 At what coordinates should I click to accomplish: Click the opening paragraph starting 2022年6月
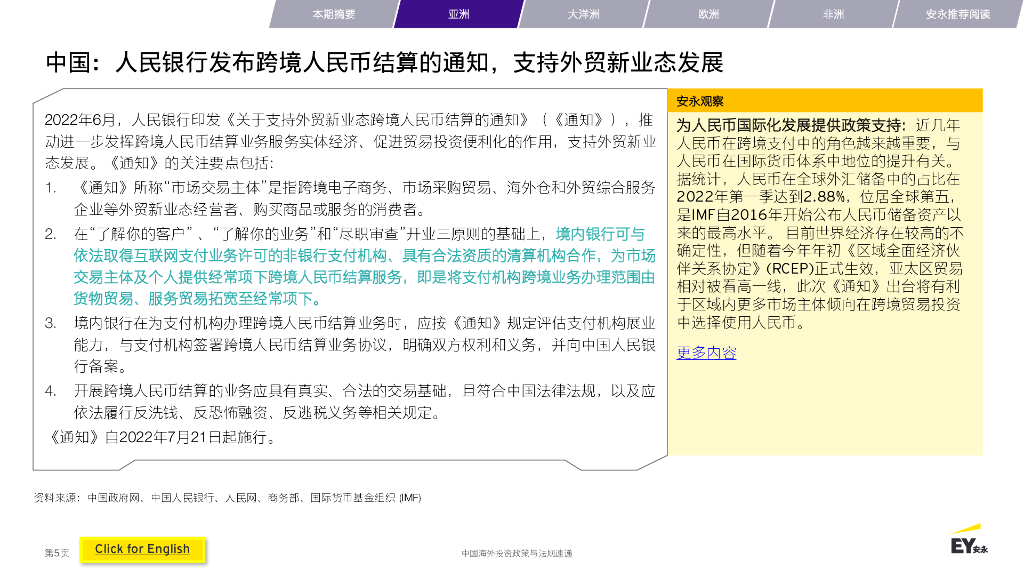tap(351, 141)
